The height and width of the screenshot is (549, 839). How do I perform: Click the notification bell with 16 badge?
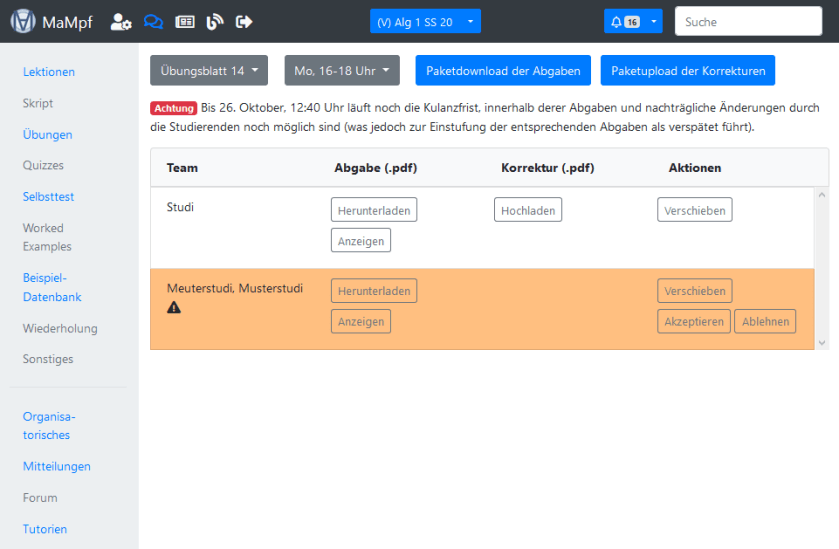(622, 21)
